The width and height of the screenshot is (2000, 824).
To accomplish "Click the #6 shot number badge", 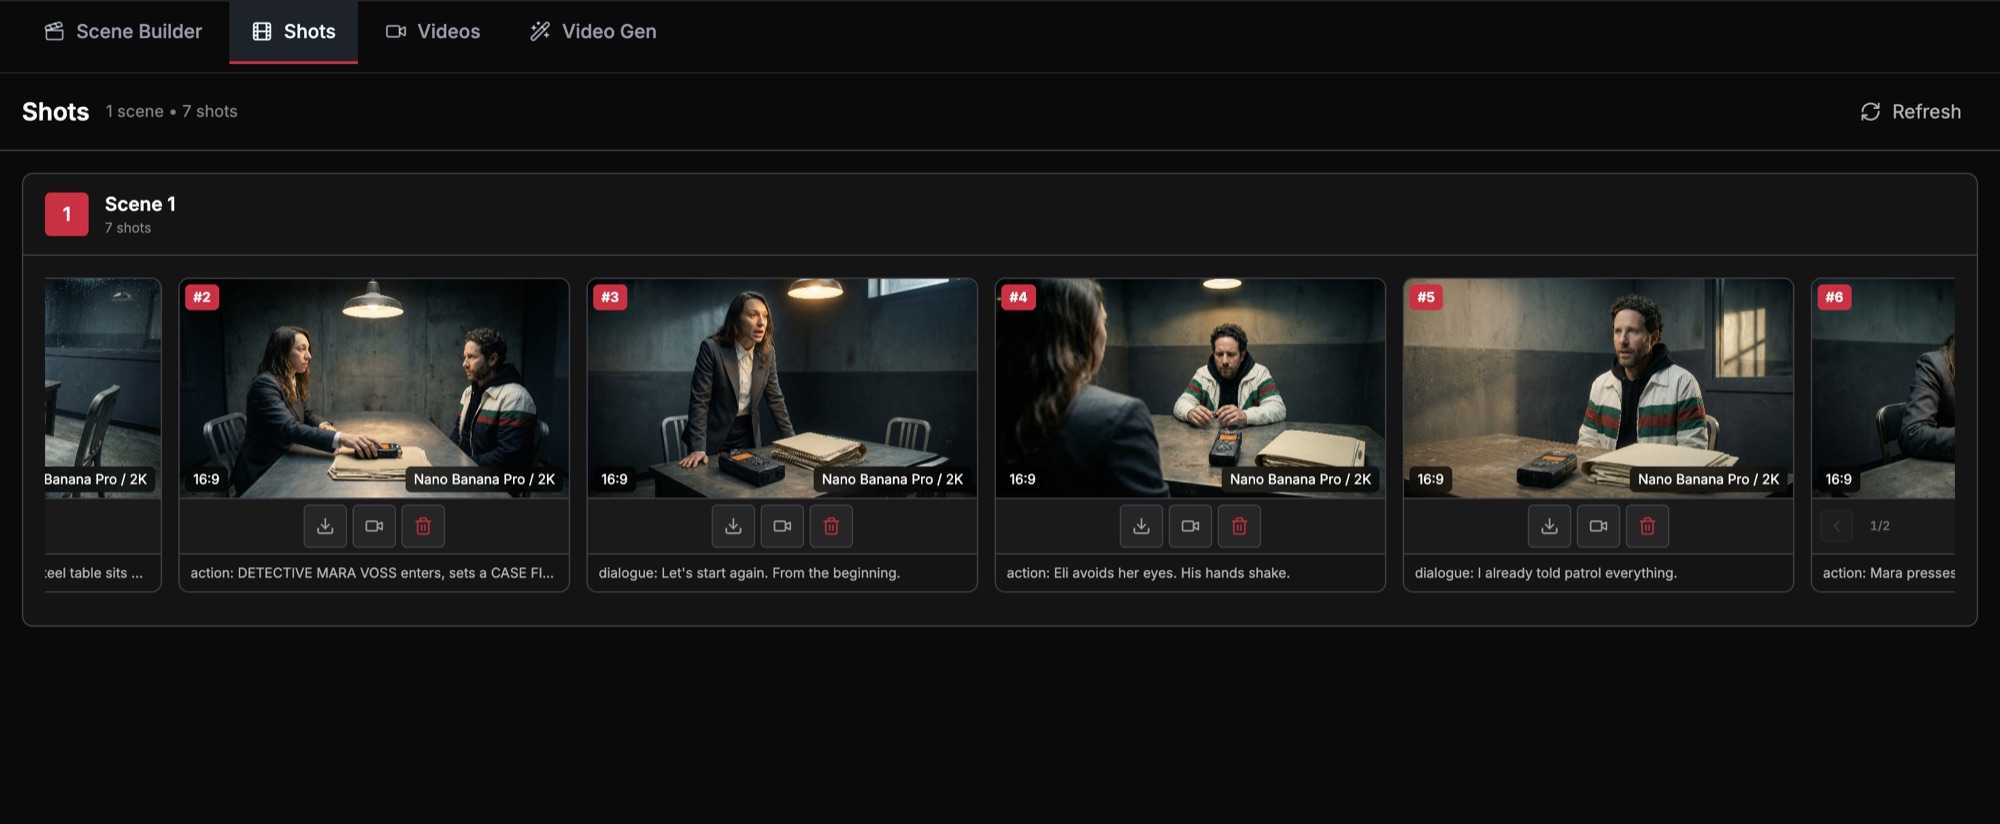I will pos(1834,297).
